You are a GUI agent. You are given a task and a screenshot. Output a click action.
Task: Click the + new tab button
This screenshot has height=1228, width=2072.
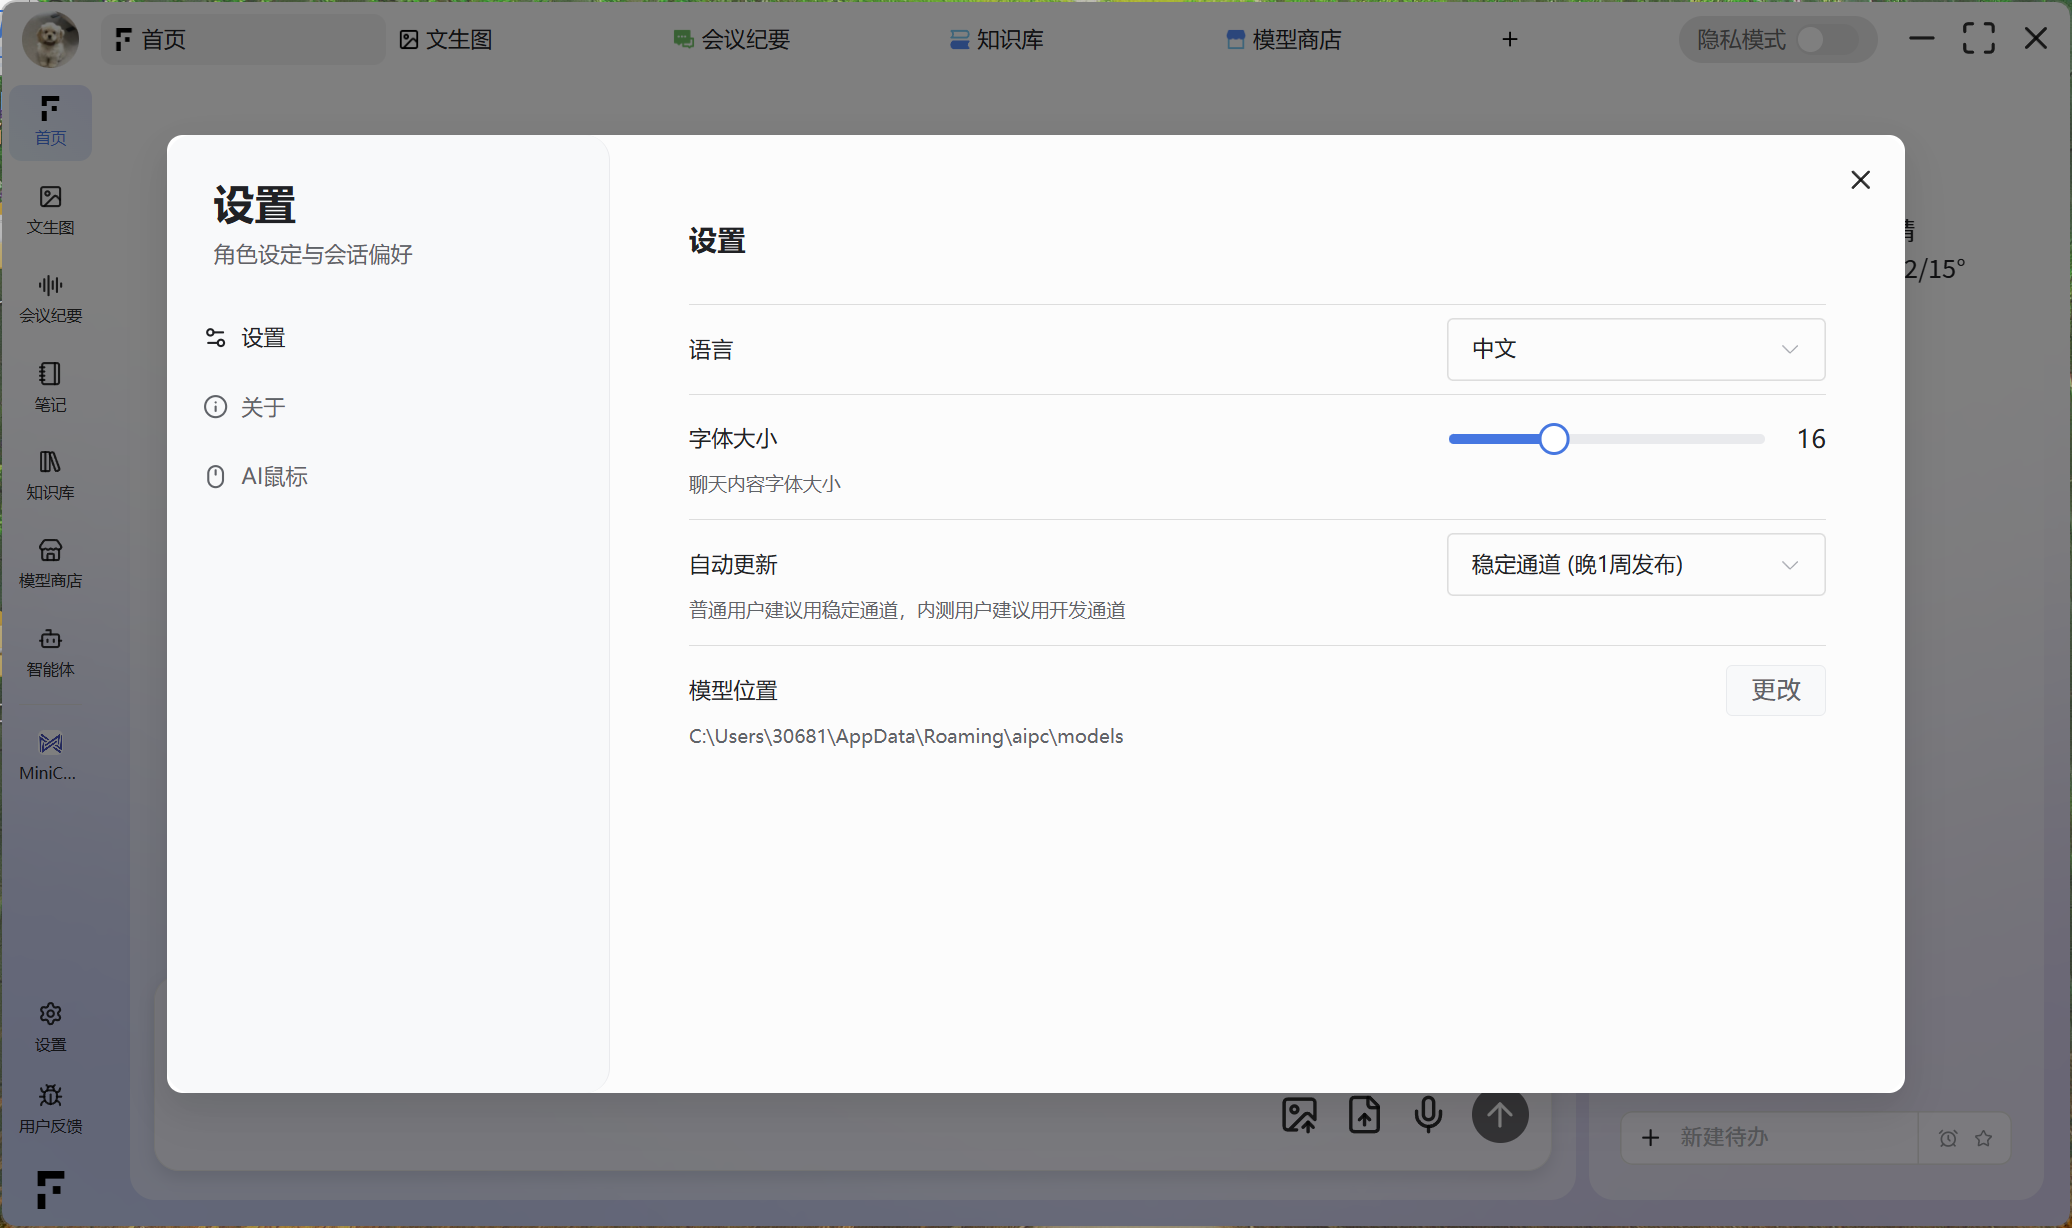(x=1510, y=39)
